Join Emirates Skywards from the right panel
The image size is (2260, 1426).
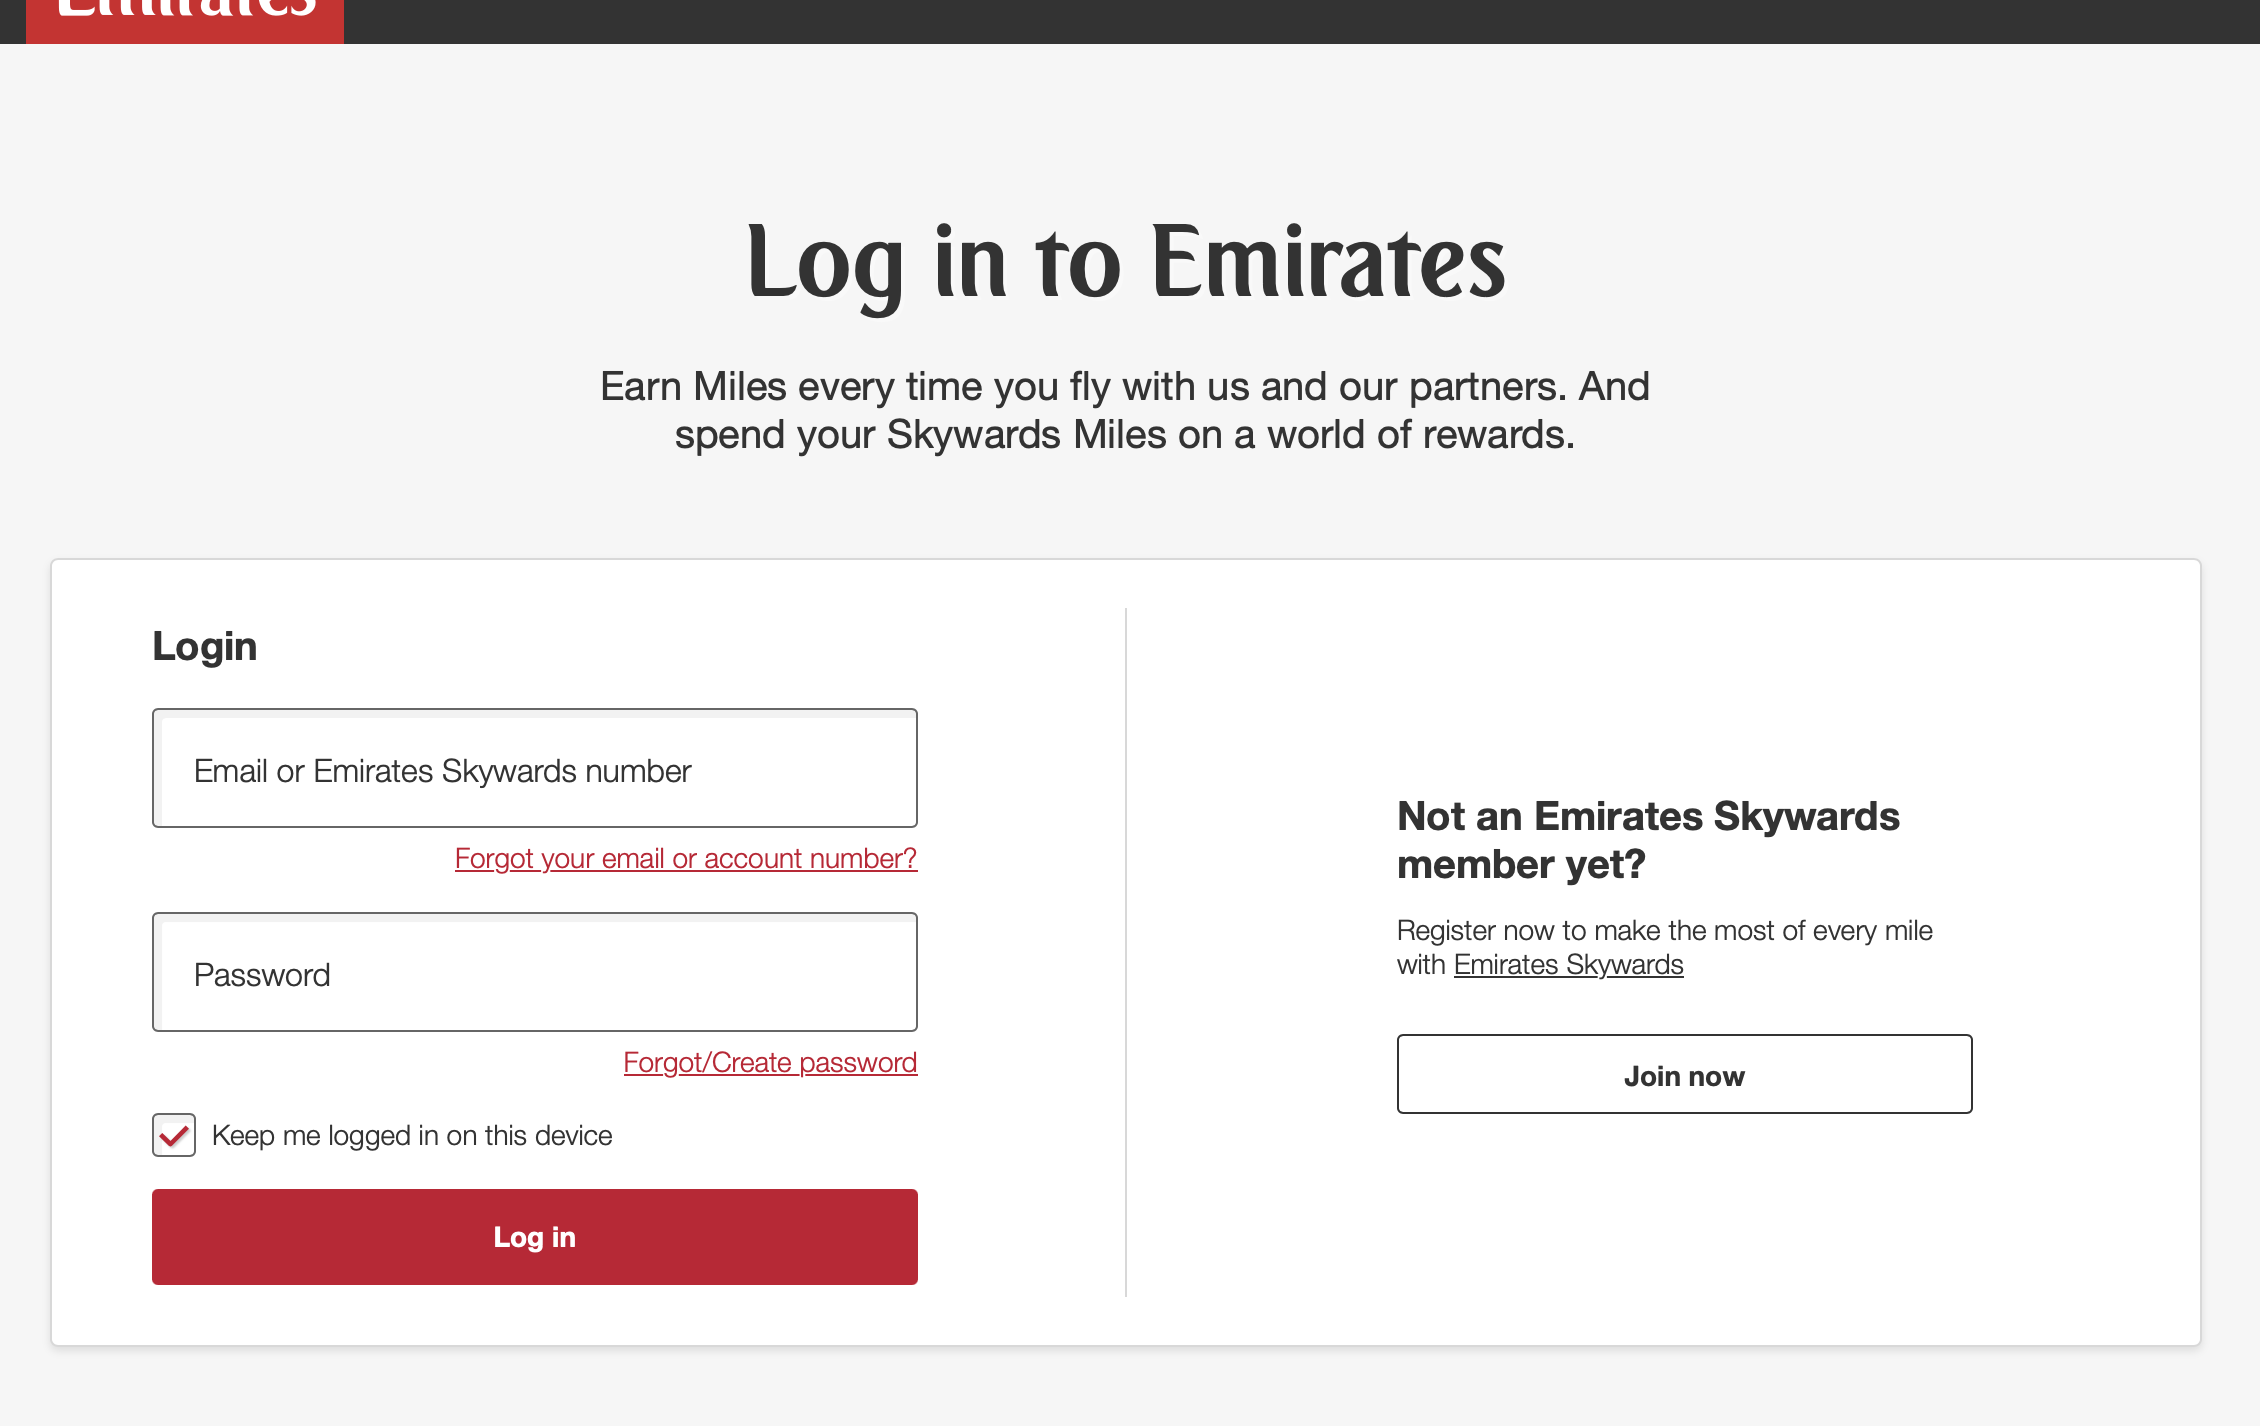click(1684, 1074)
